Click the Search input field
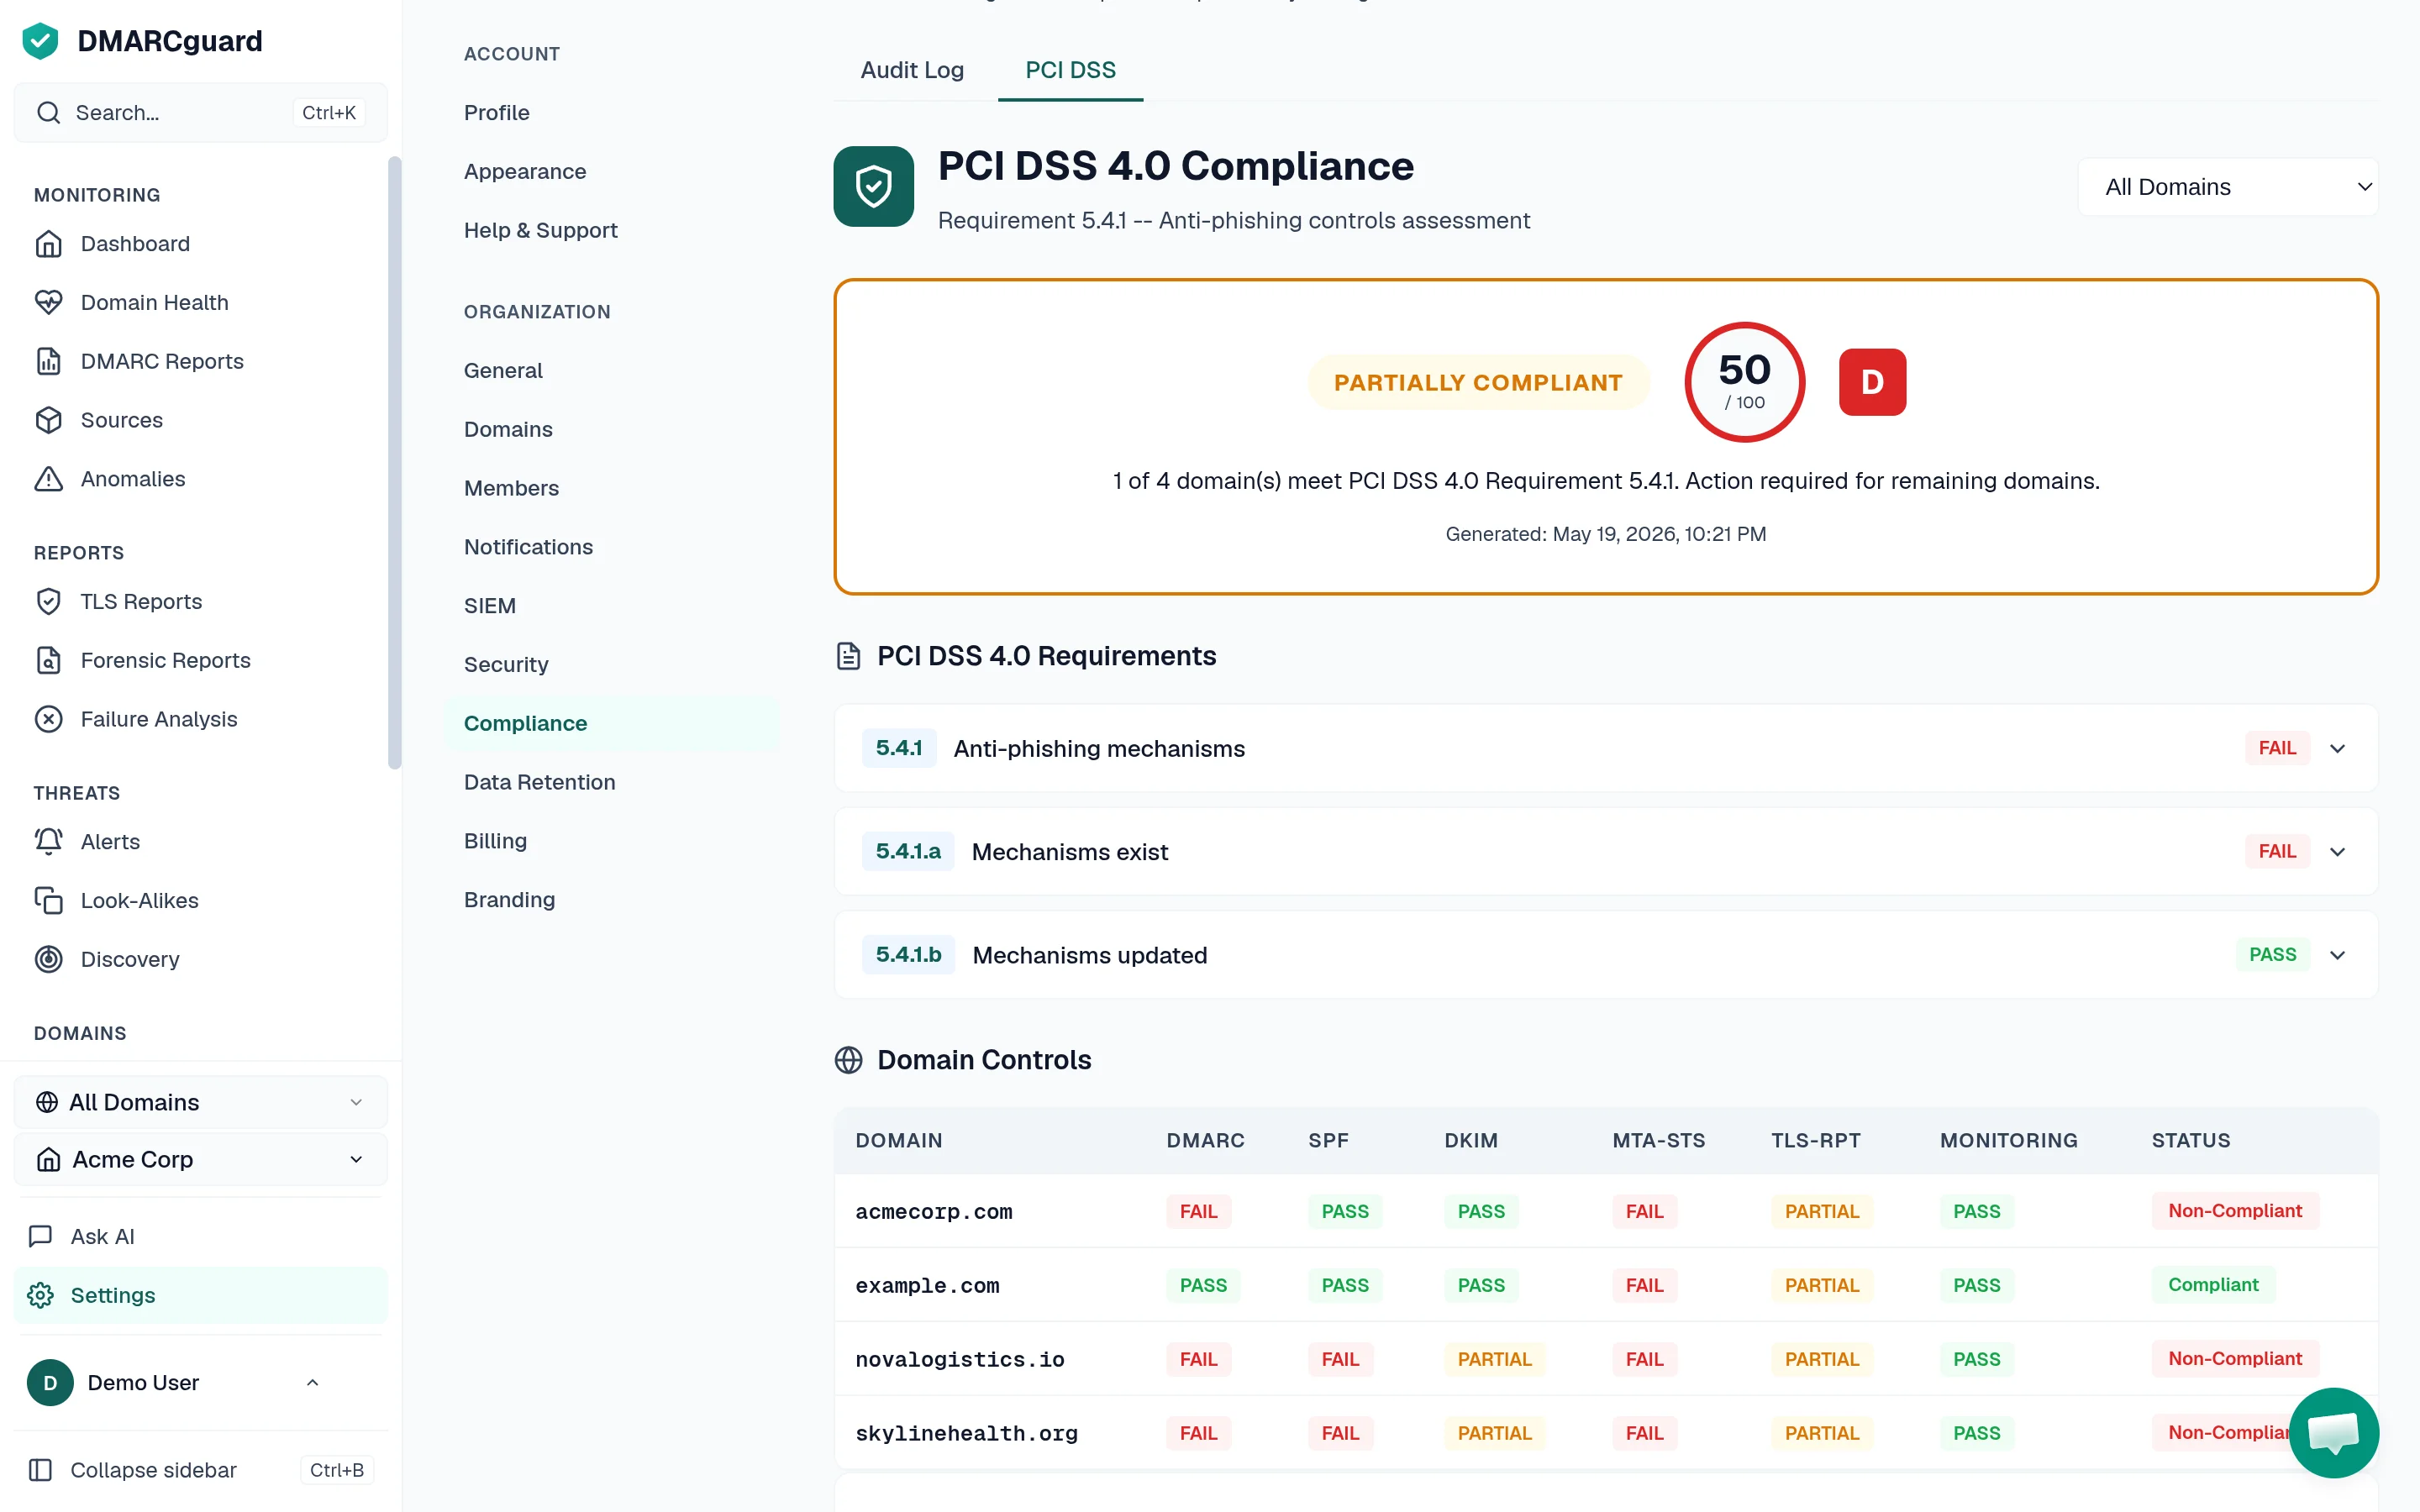Screen dimensions: 2420x1512 click(x=200, y=112)
